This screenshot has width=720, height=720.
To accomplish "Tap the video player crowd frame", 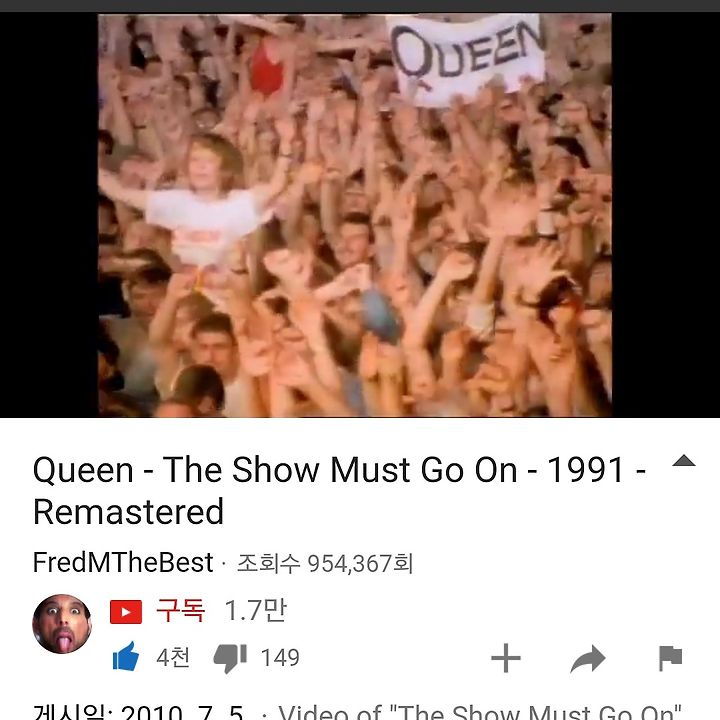I will point(354,215).
